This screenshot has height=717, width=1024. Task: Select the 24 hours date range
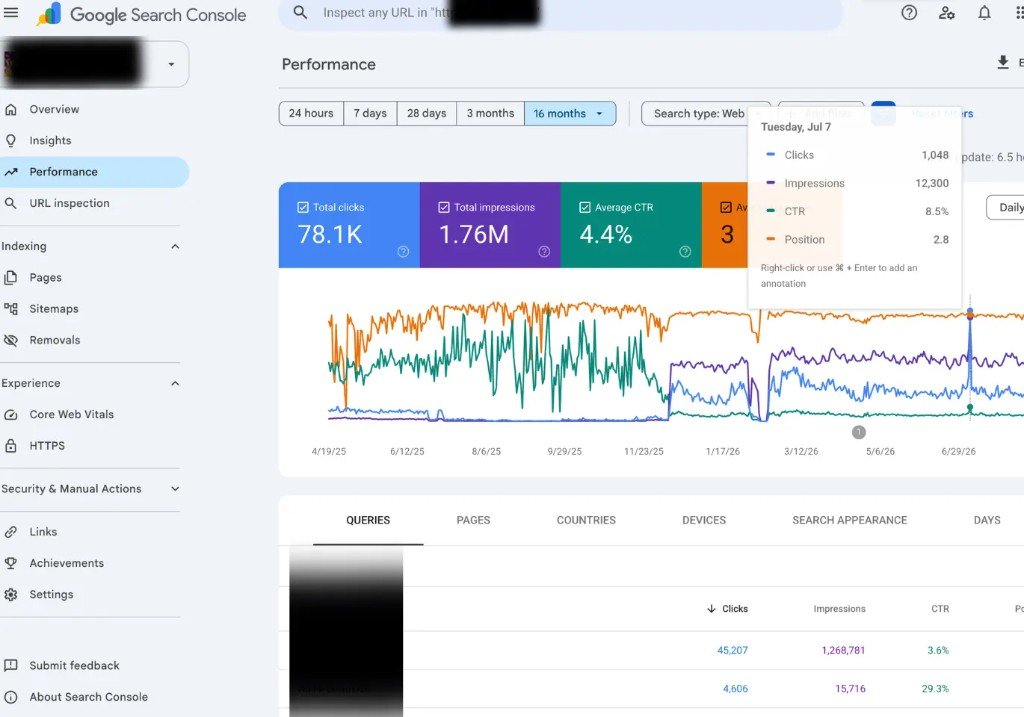311,114
